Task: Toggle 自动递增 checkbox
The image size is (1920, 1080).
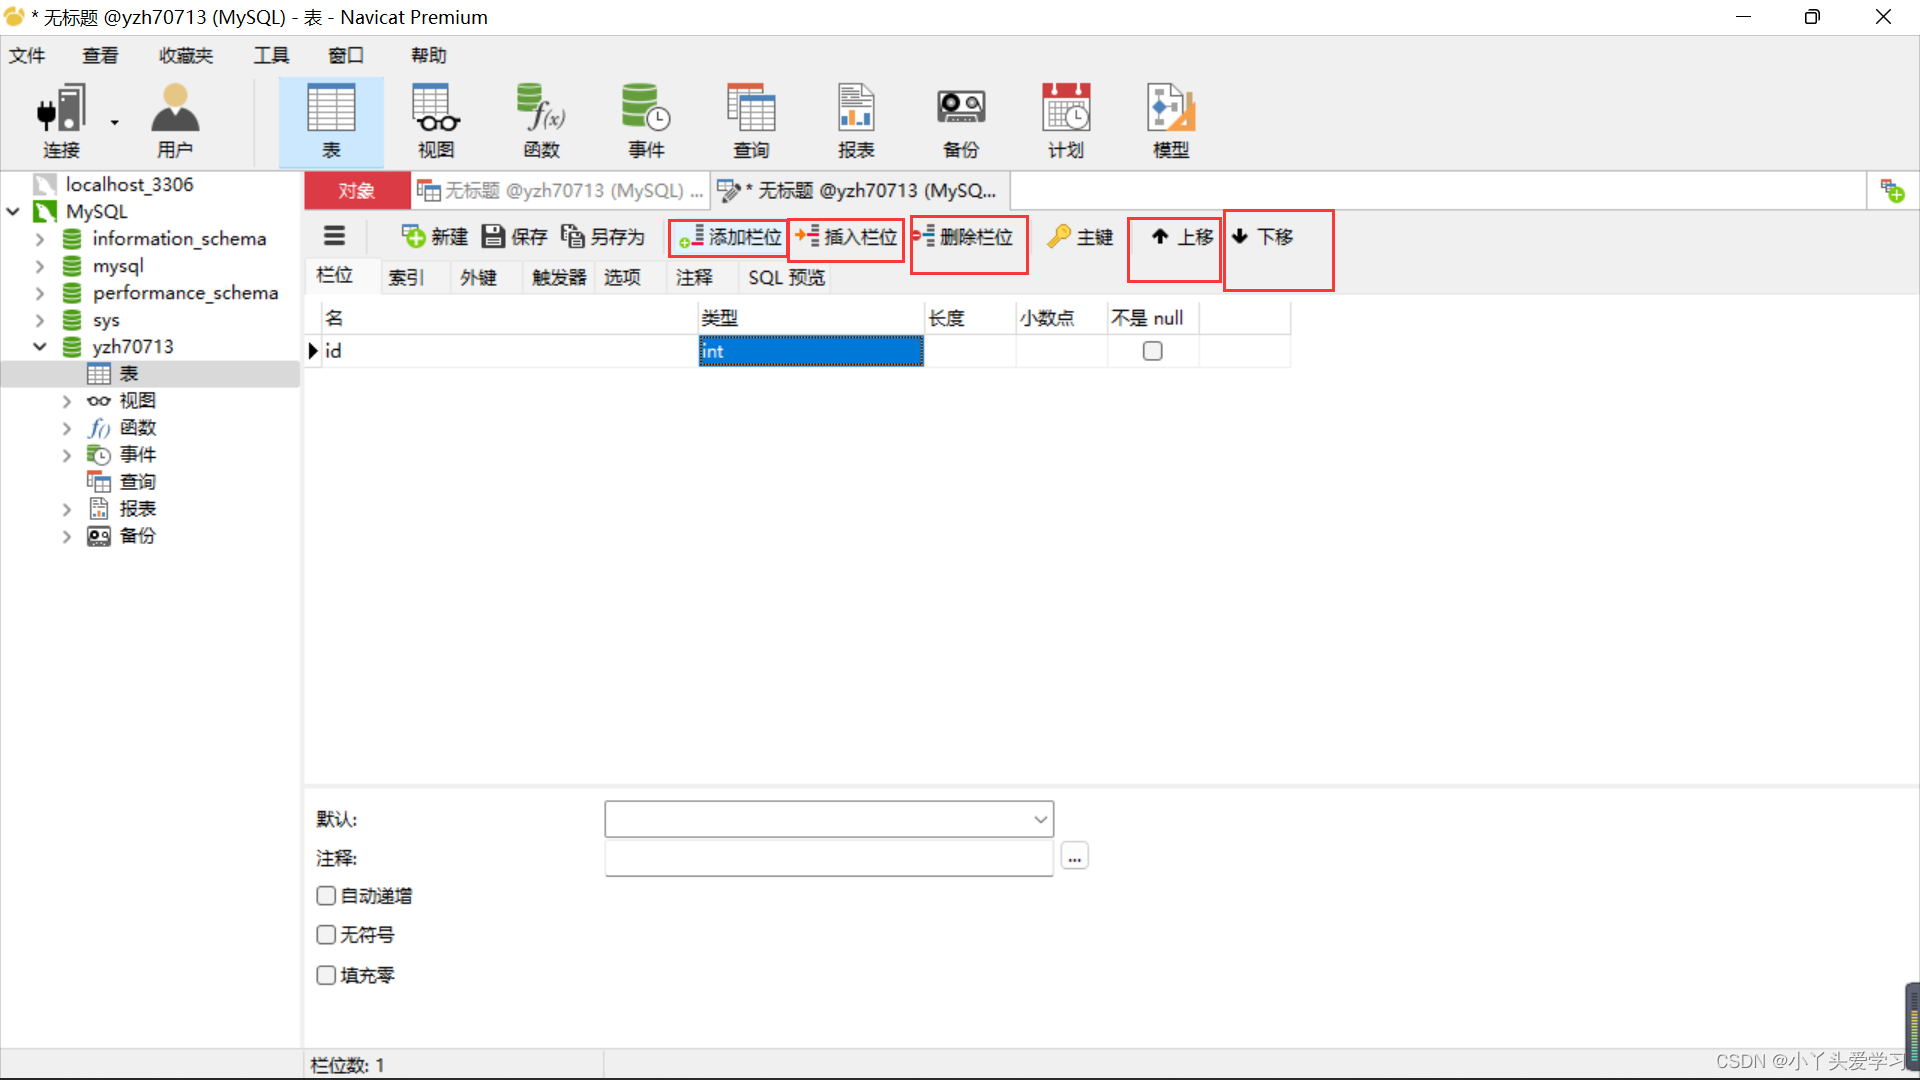Action: (x=324, y=895)
